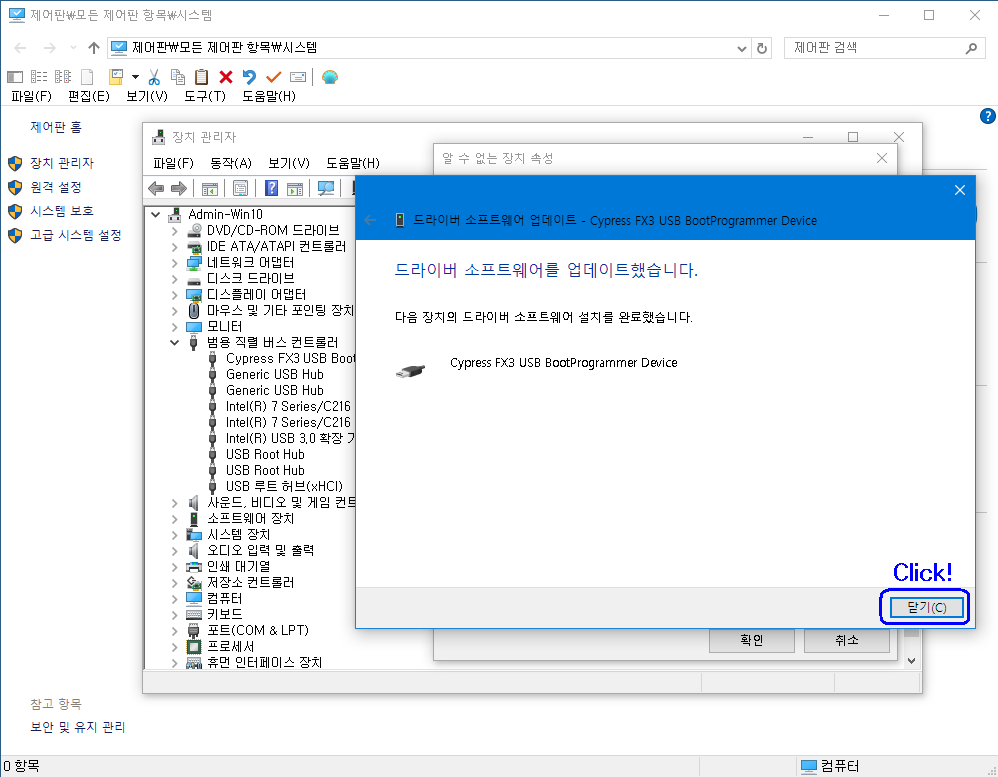The height and width of the screenshot is (777, 998).
Task: Collapse the Admin-Win10 root node
Action: 155,214
